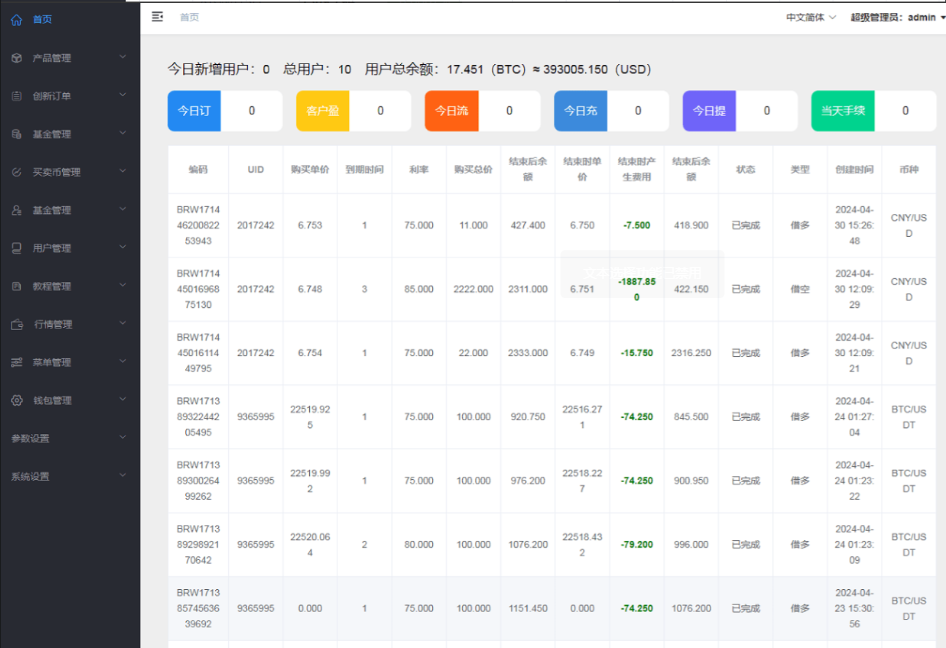Click the 借空 type cell
This screenshot has width=946, height=648.
tap(800, 289)
